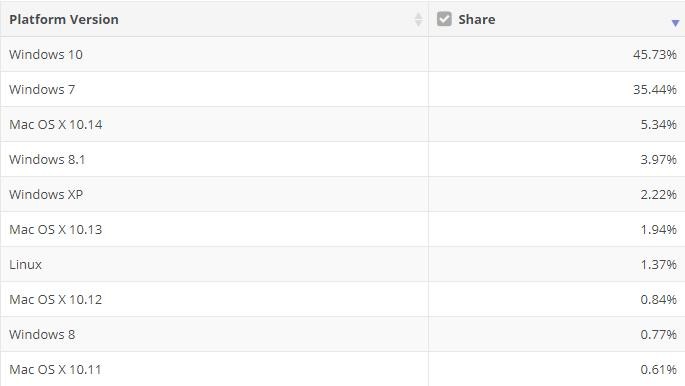Toggle the Share column checkbox
The width and height of the screenshot is (685, 386).
pyautogui.click(x=444, y=19)
